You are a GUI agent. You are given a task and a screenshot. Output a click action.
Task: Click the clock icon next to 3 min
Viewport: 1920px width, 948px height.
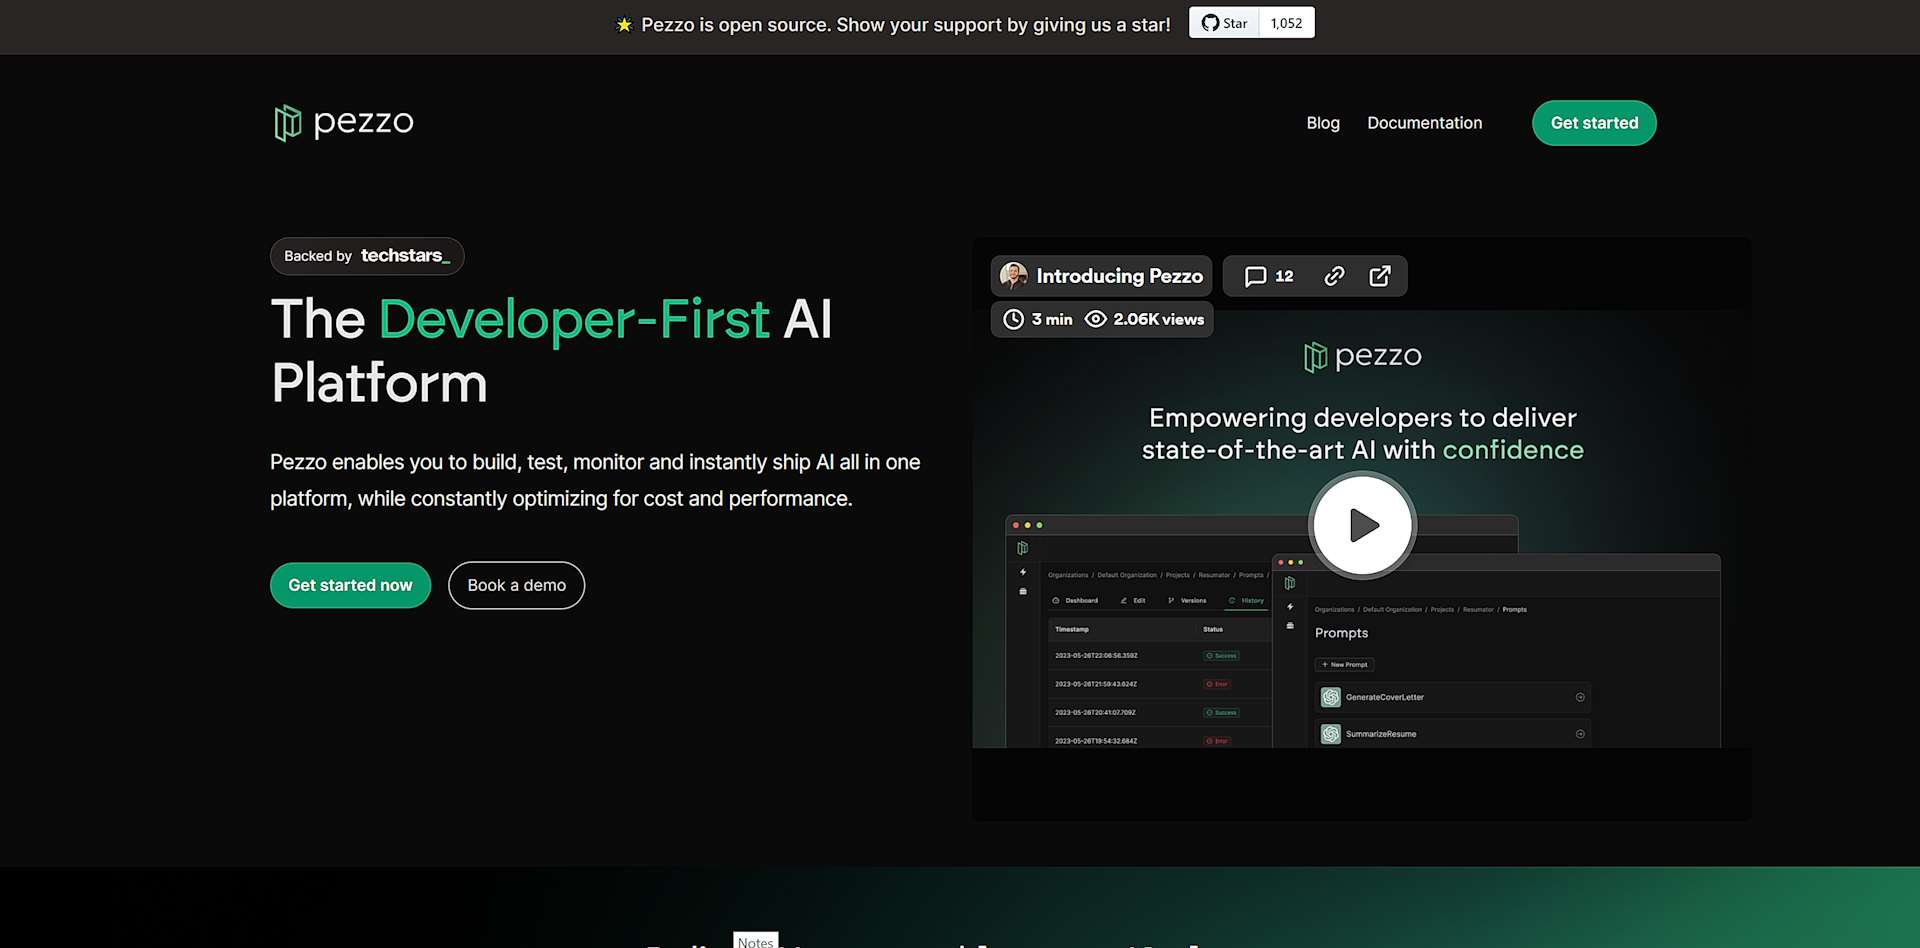(1012, 319)
